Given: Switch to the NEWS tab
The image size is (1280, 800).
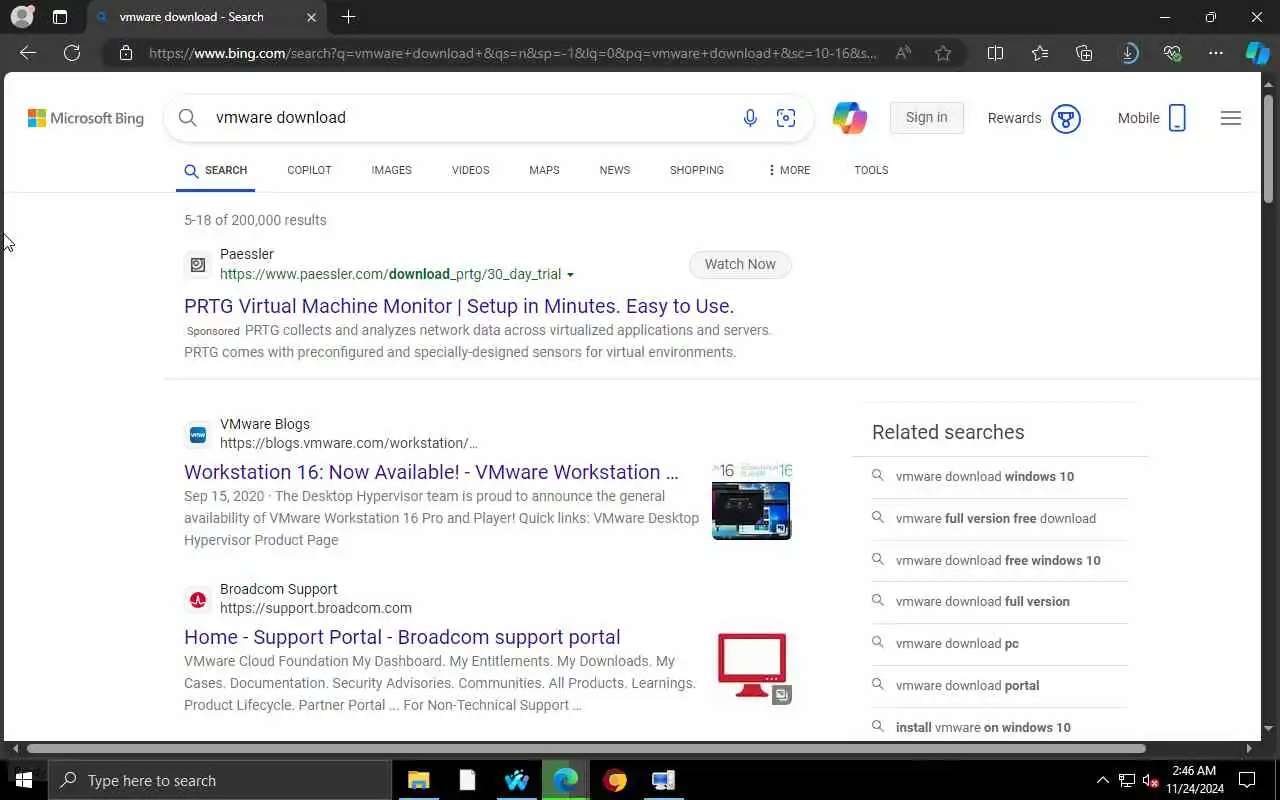Looking at the screenshot, I should pyautogui.click(x=615, y=170).
